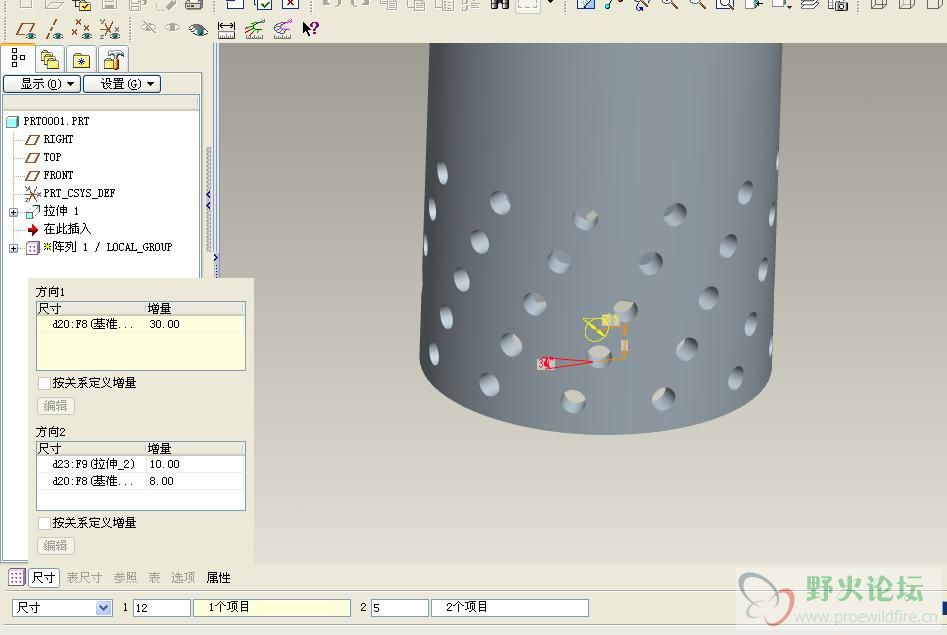Click the repaint screen icon
Screen dimensions: 947x635
pos(585,4)
